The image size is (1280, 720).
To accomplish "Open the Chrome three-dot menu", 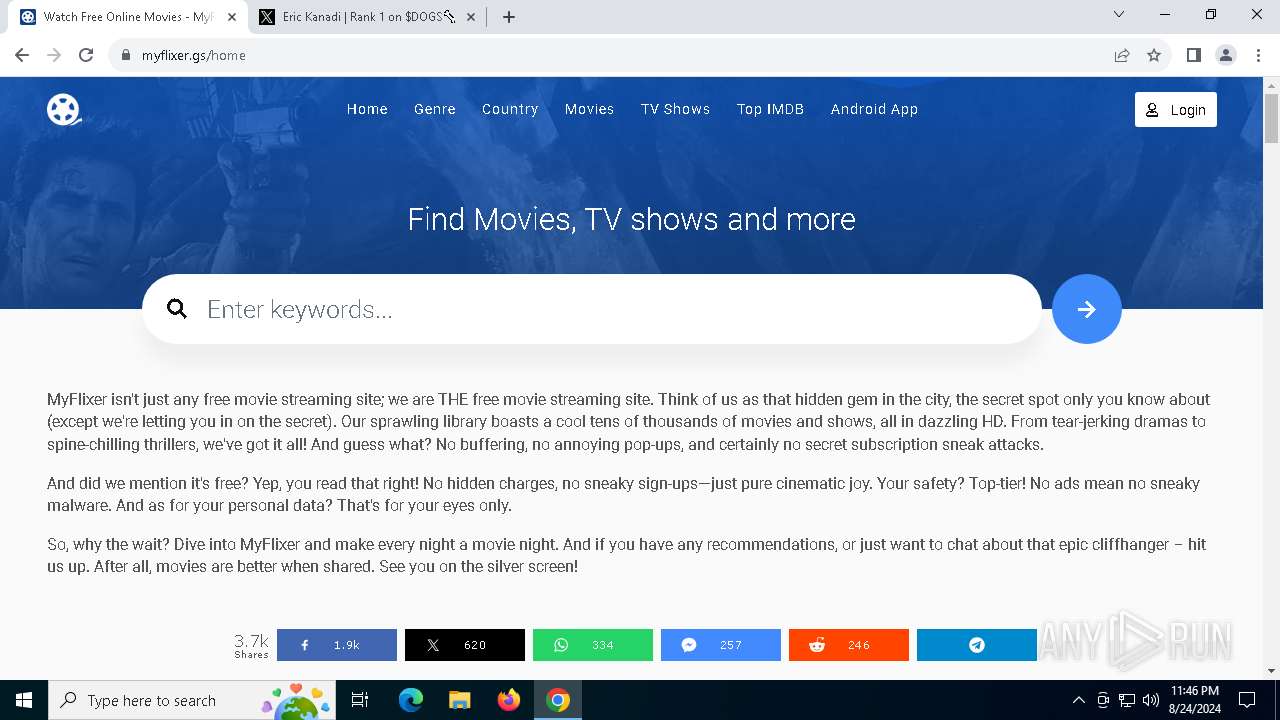I will pyautogui.click(x=1258, y=55).
